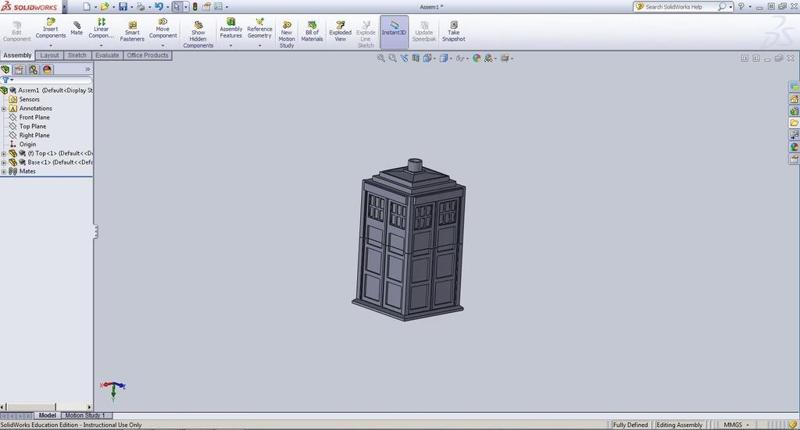Select the Model tab at the bottom

tap(47, 415)
